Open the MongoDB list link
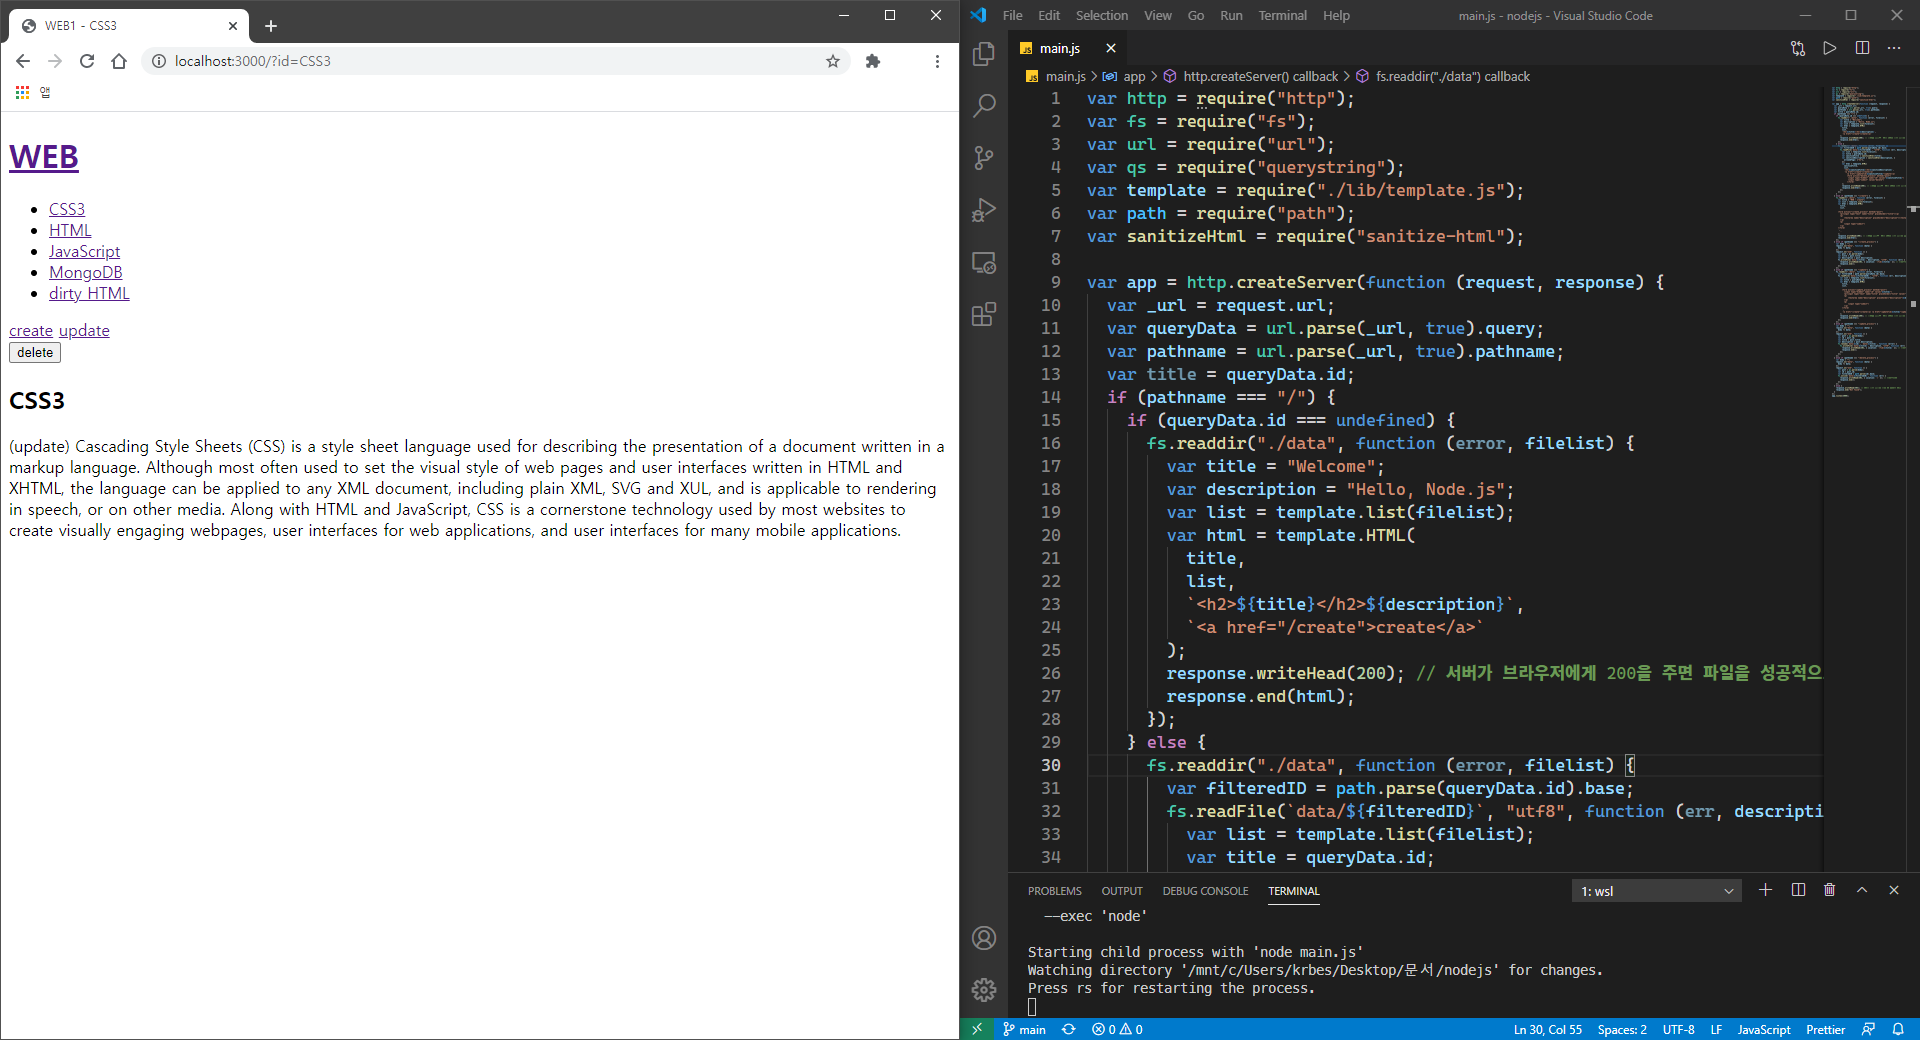Screen dimensions: 1922x1040 [x=86, y=272]
